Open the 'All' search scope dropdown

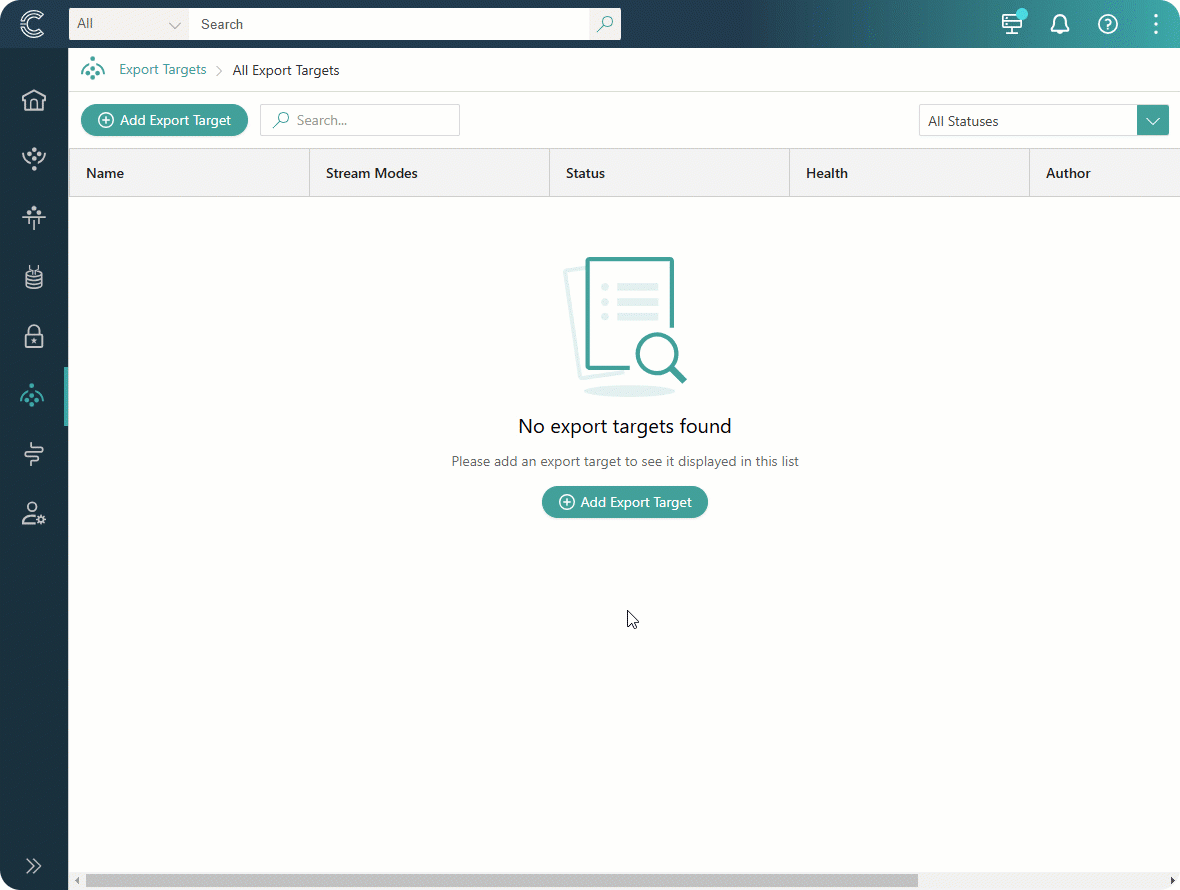click(127, 23)
